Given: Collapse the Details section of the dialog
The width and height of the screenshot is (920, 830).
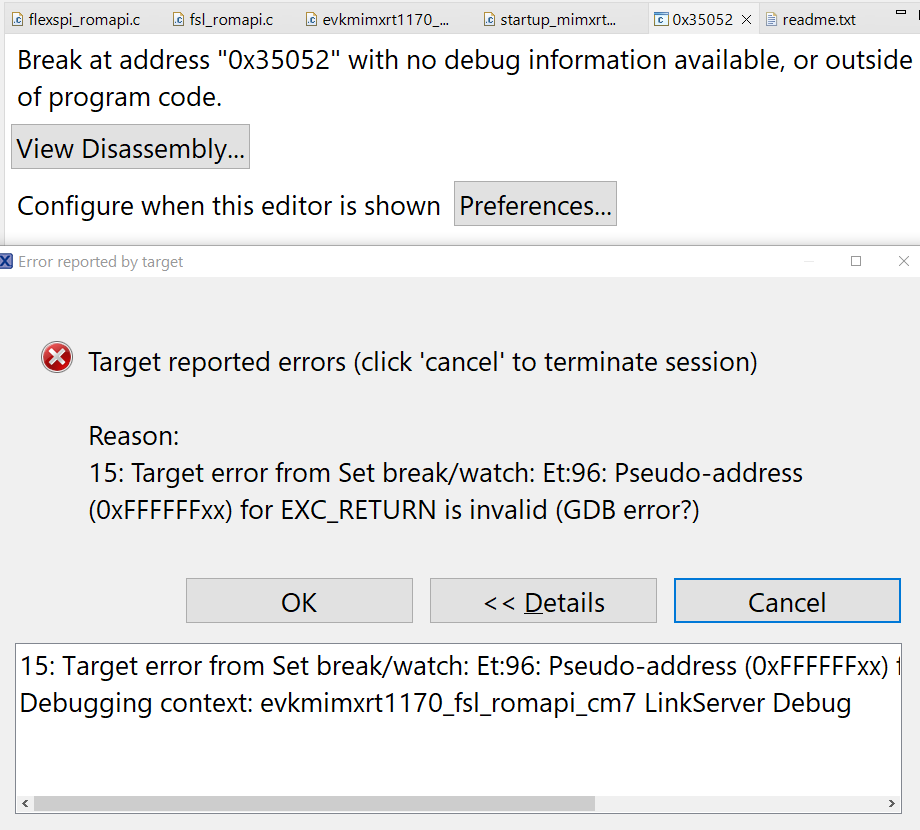Looking at the screenshot, I should [x=543, y=601].
